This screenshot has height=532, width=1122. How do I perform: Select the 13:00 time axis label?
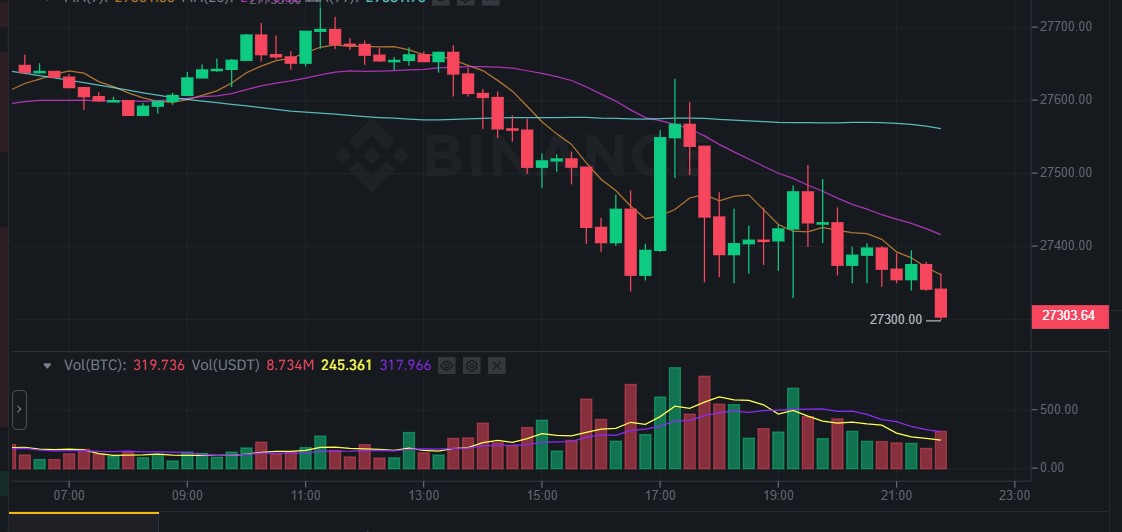click(x=424, y=494)
